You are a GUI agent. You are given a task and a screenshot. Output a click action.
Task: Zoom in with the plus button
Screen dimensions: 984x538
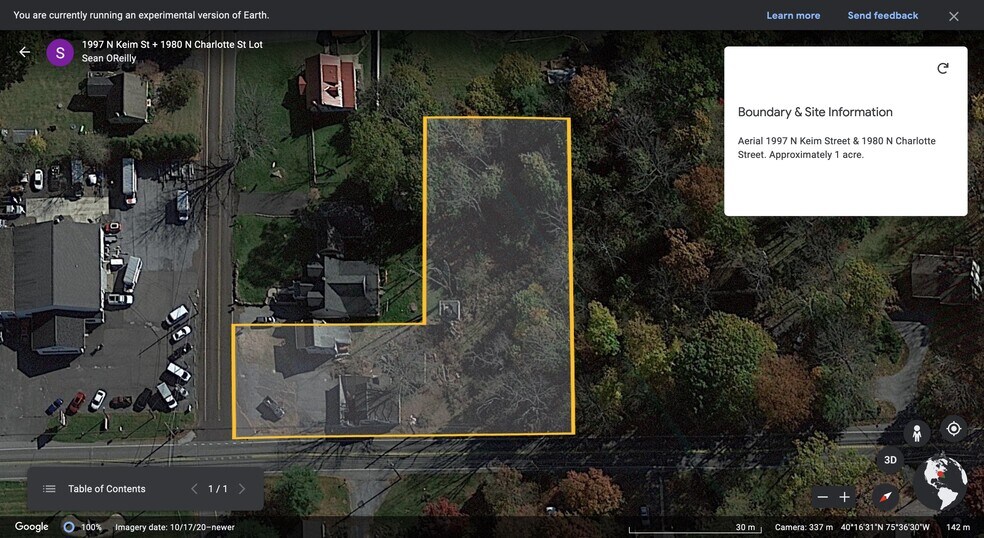tap(845, 497)
